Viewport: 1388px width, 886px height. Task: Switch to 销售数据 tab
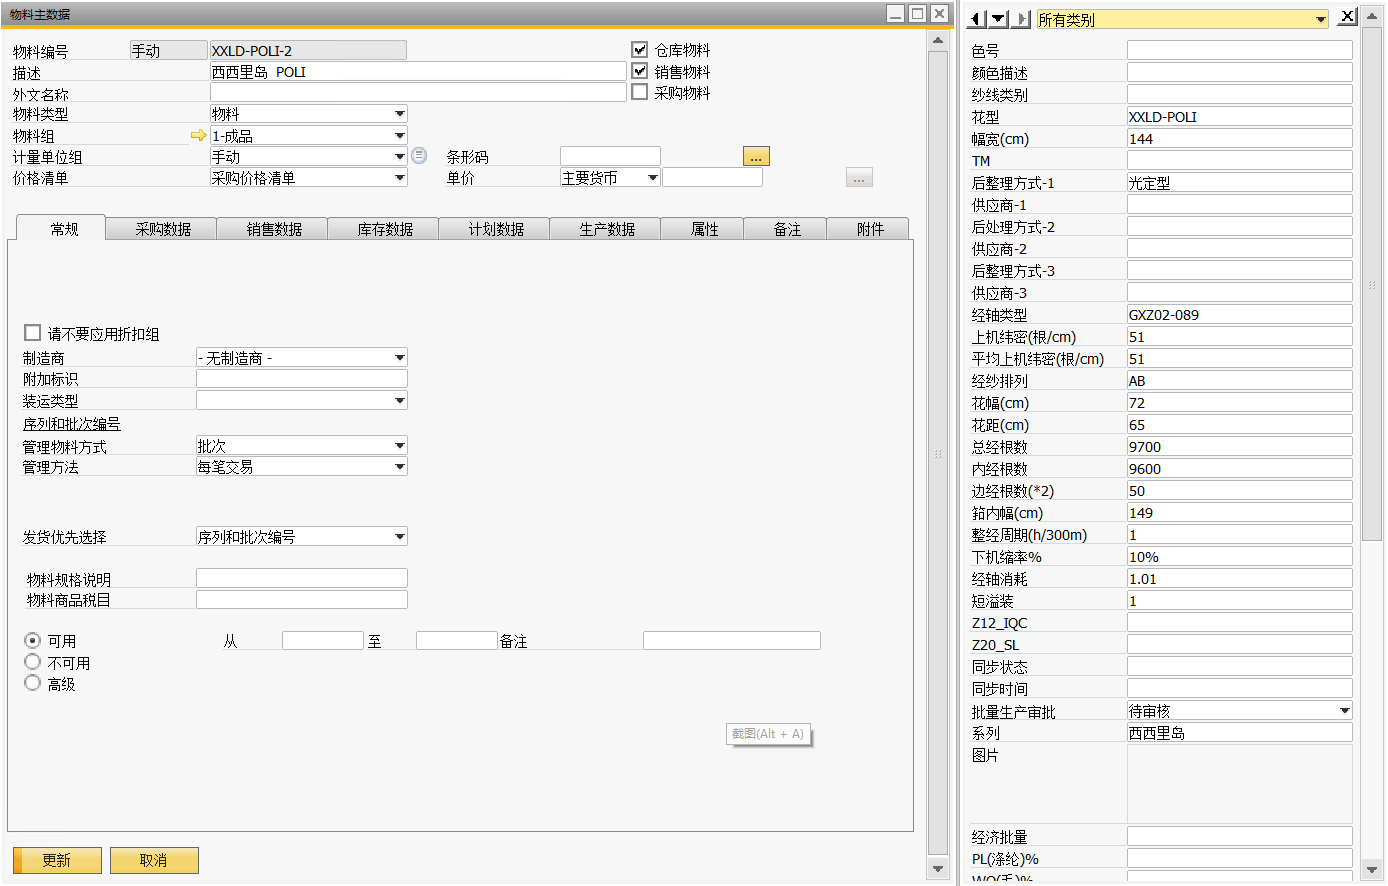pos(274,229)
